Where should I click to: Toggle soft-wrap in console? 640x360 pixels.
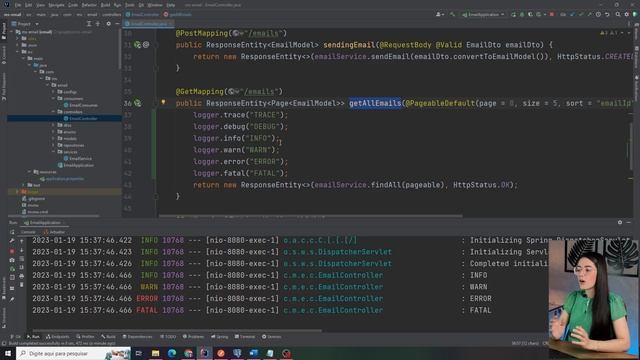coord(22,259)
